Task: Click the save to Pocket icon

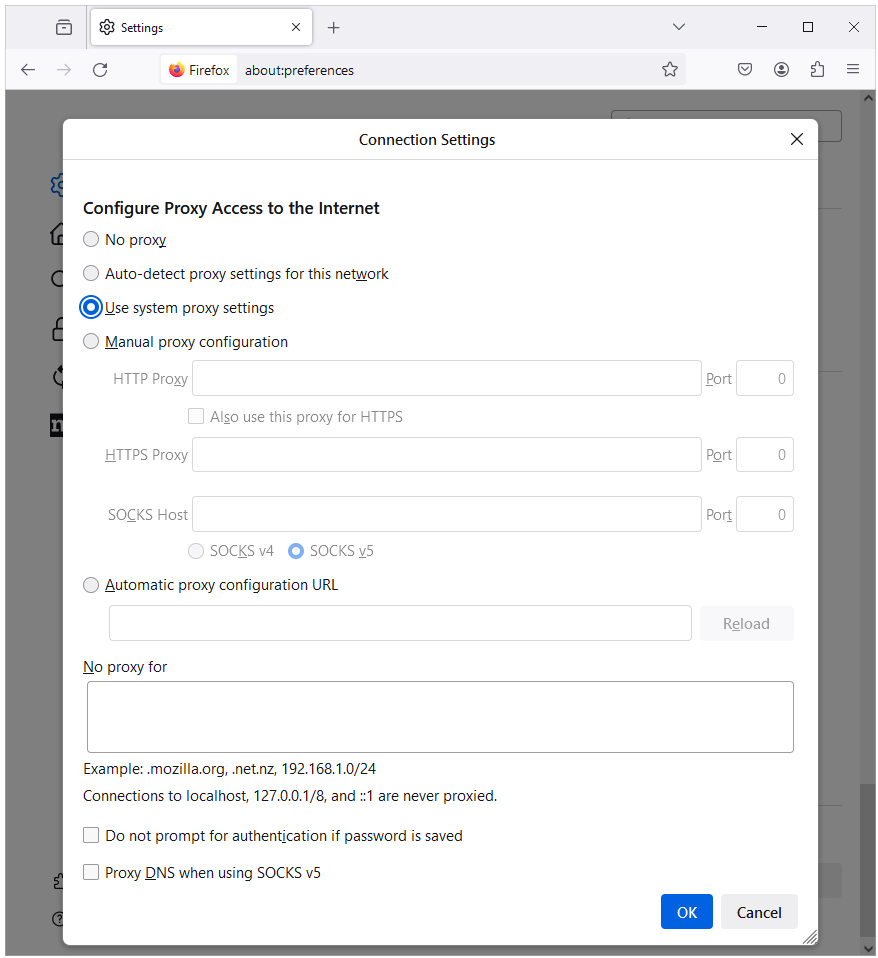Action: click(x=744, y=69)
